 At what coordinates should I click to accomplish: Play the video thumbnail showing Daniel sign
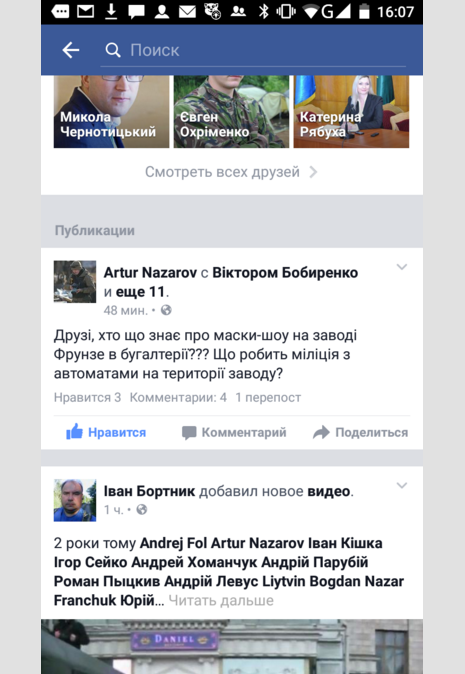pos(232,646)
